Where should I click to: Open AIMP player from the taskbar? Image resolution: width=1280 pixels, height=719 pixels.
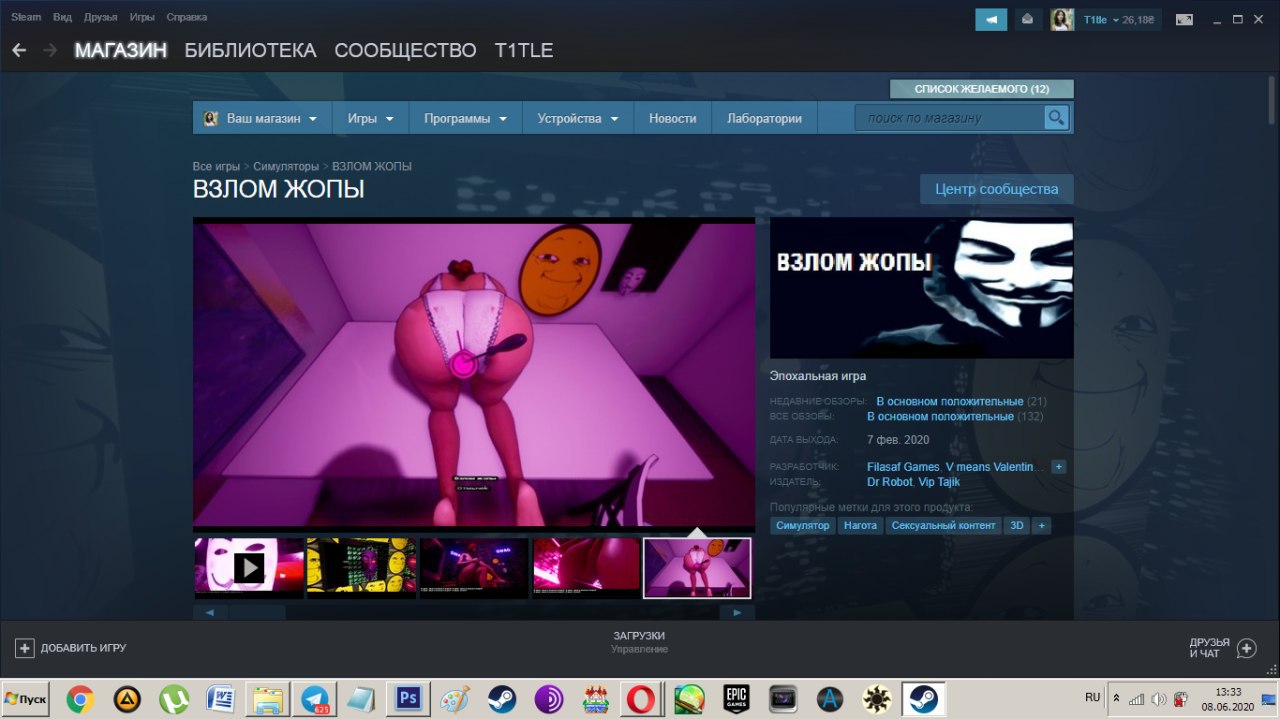point(127,698)
